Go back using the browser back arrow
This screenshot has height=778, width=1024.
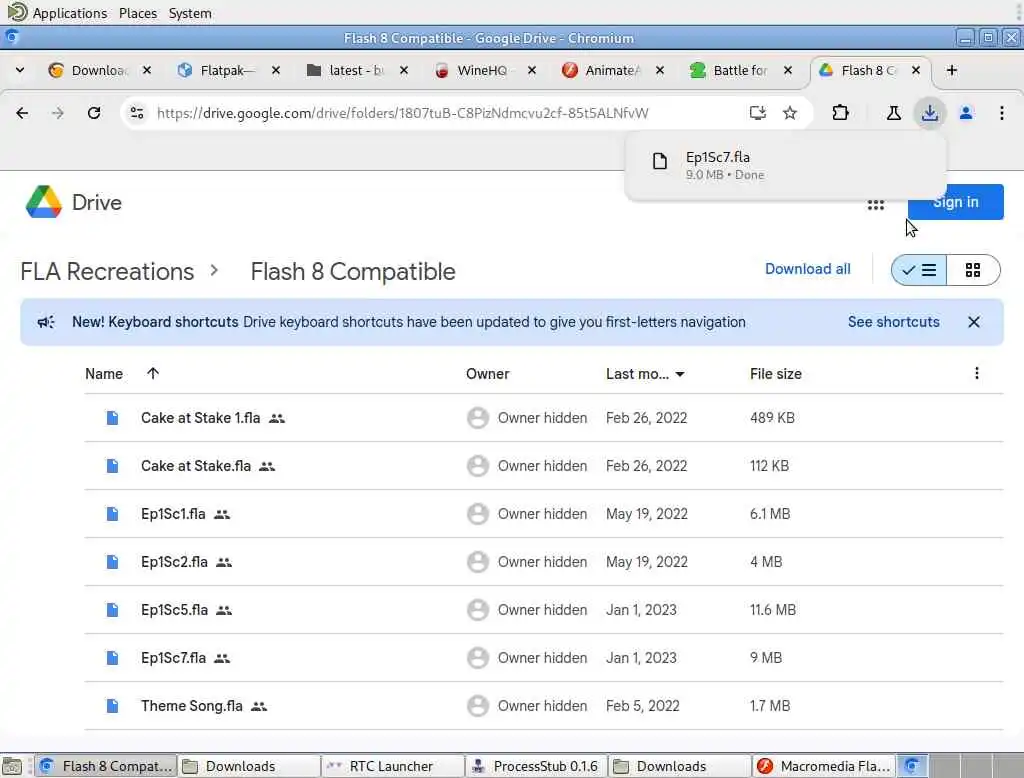(x=22, y=113)
